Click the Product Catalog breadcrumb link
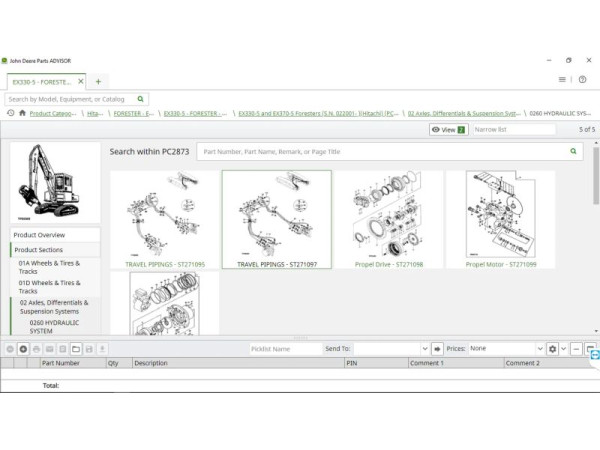Viewport: 600px width, 450px height. pos(53,114)
